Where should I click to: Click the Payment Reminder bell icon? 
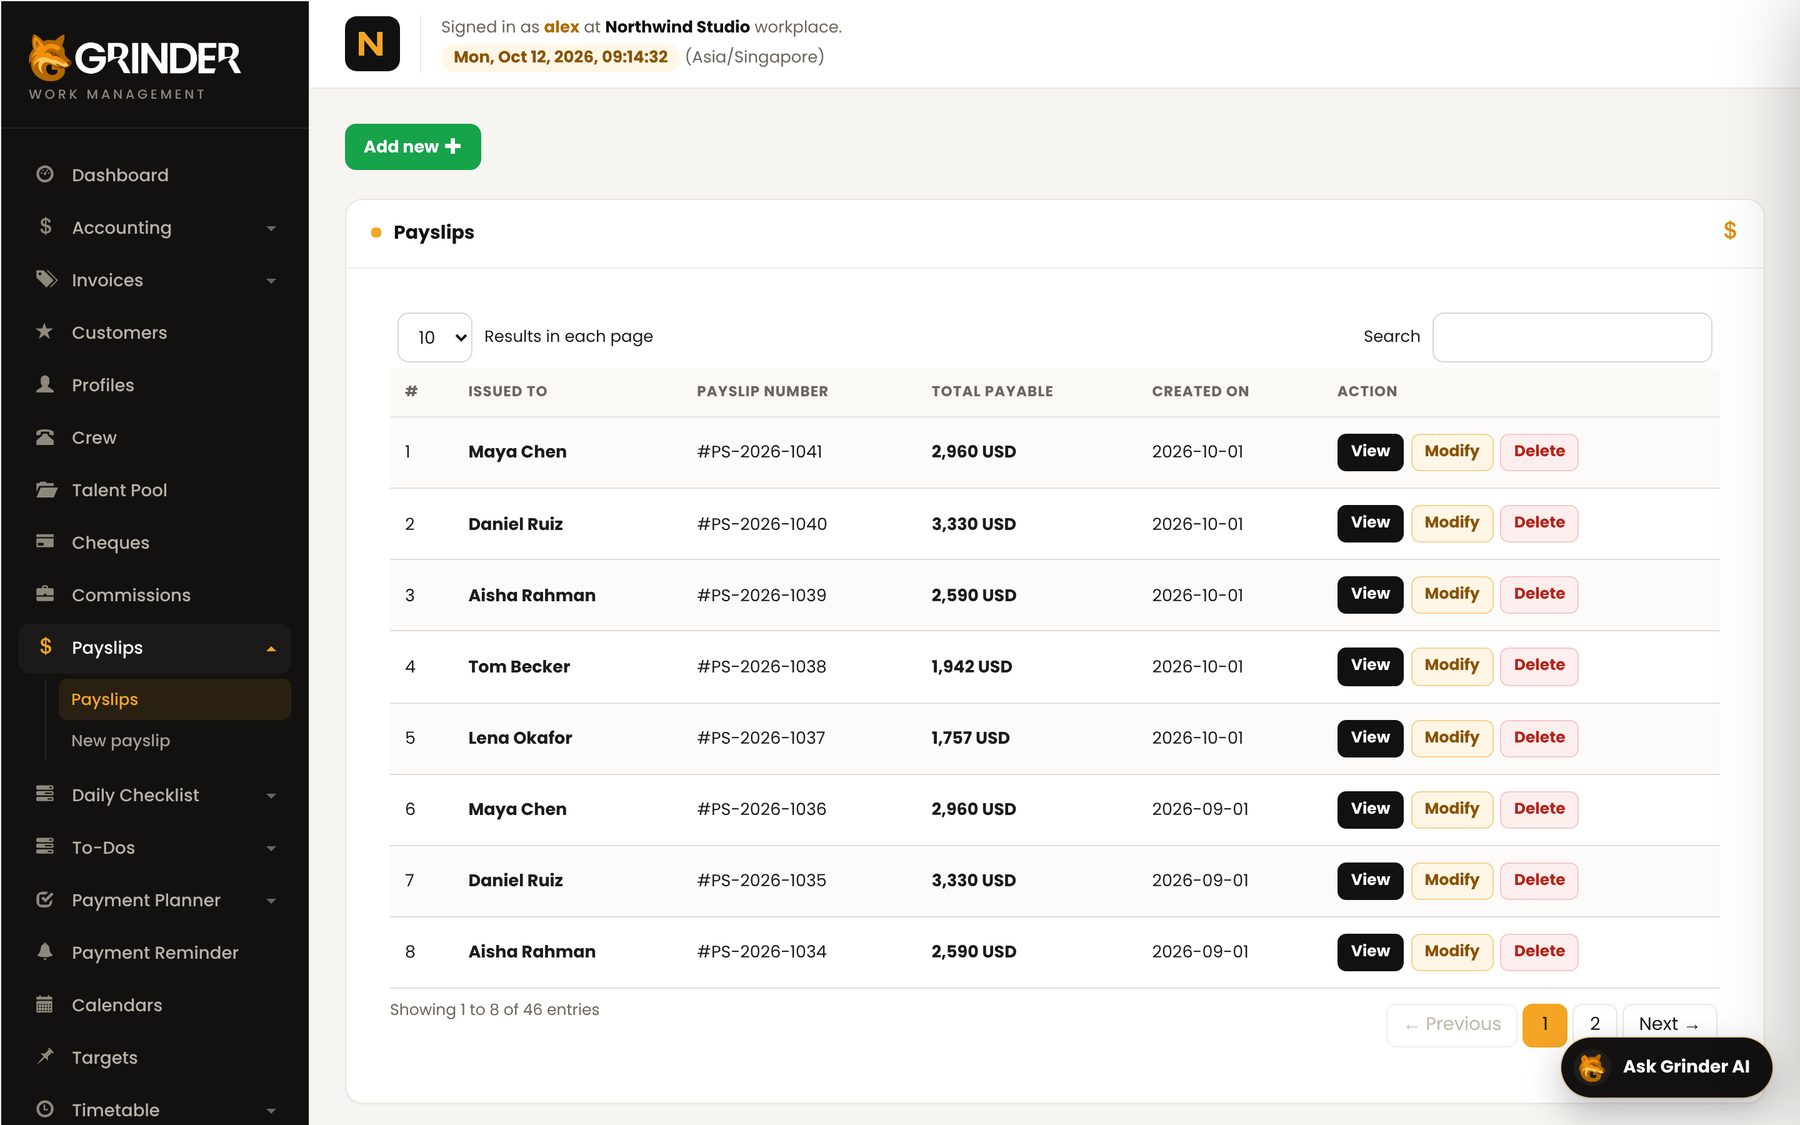click(45, 951)
